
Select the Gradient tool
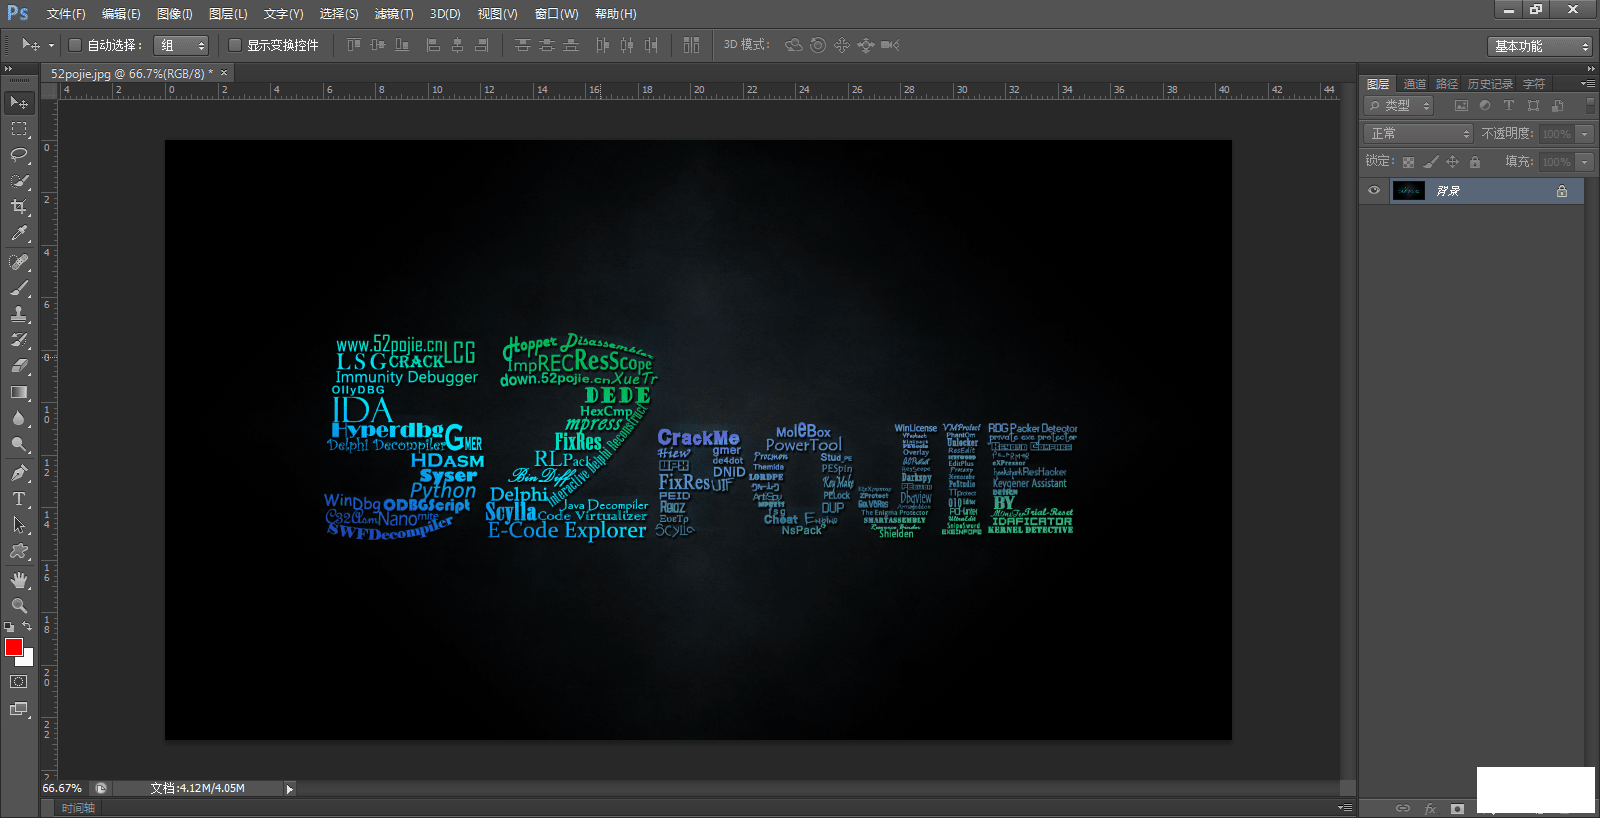(19, 392)
